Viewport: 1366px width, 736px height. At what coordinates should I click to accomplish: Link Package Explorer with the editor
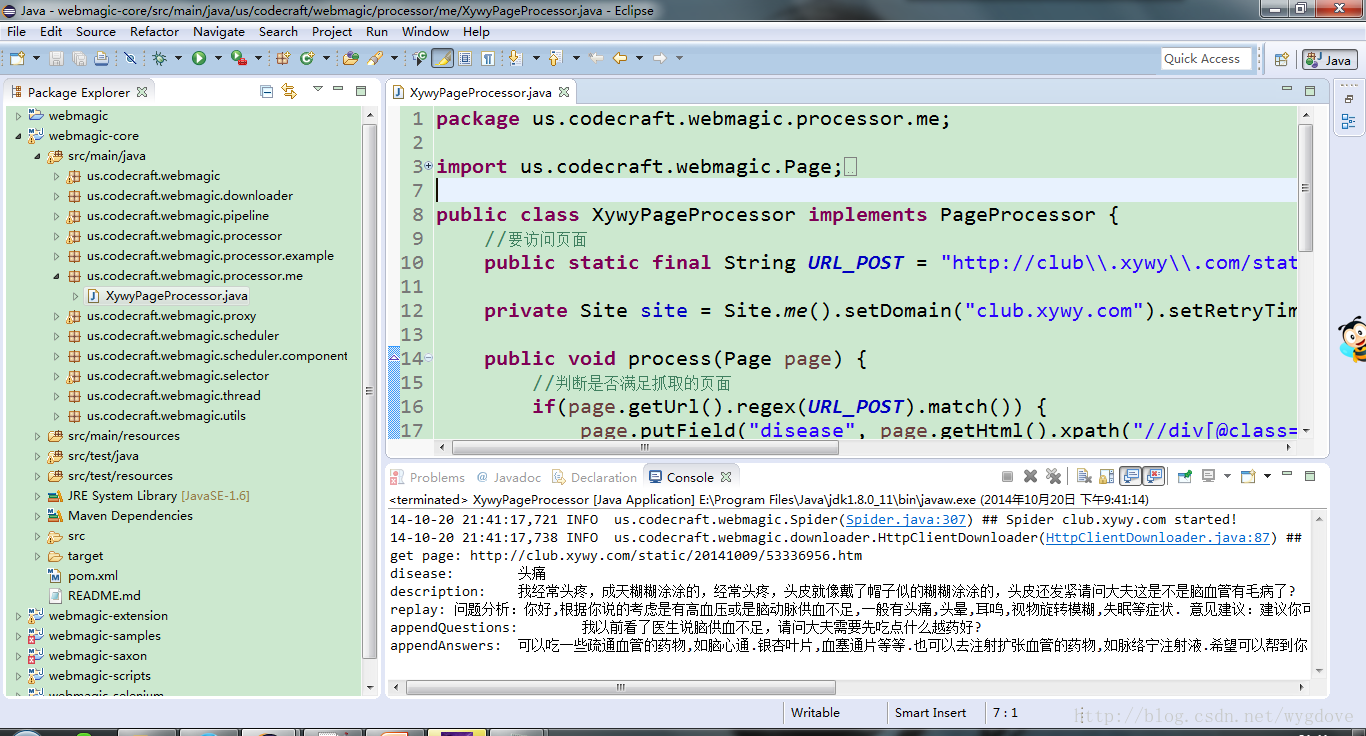coord(290,91)
